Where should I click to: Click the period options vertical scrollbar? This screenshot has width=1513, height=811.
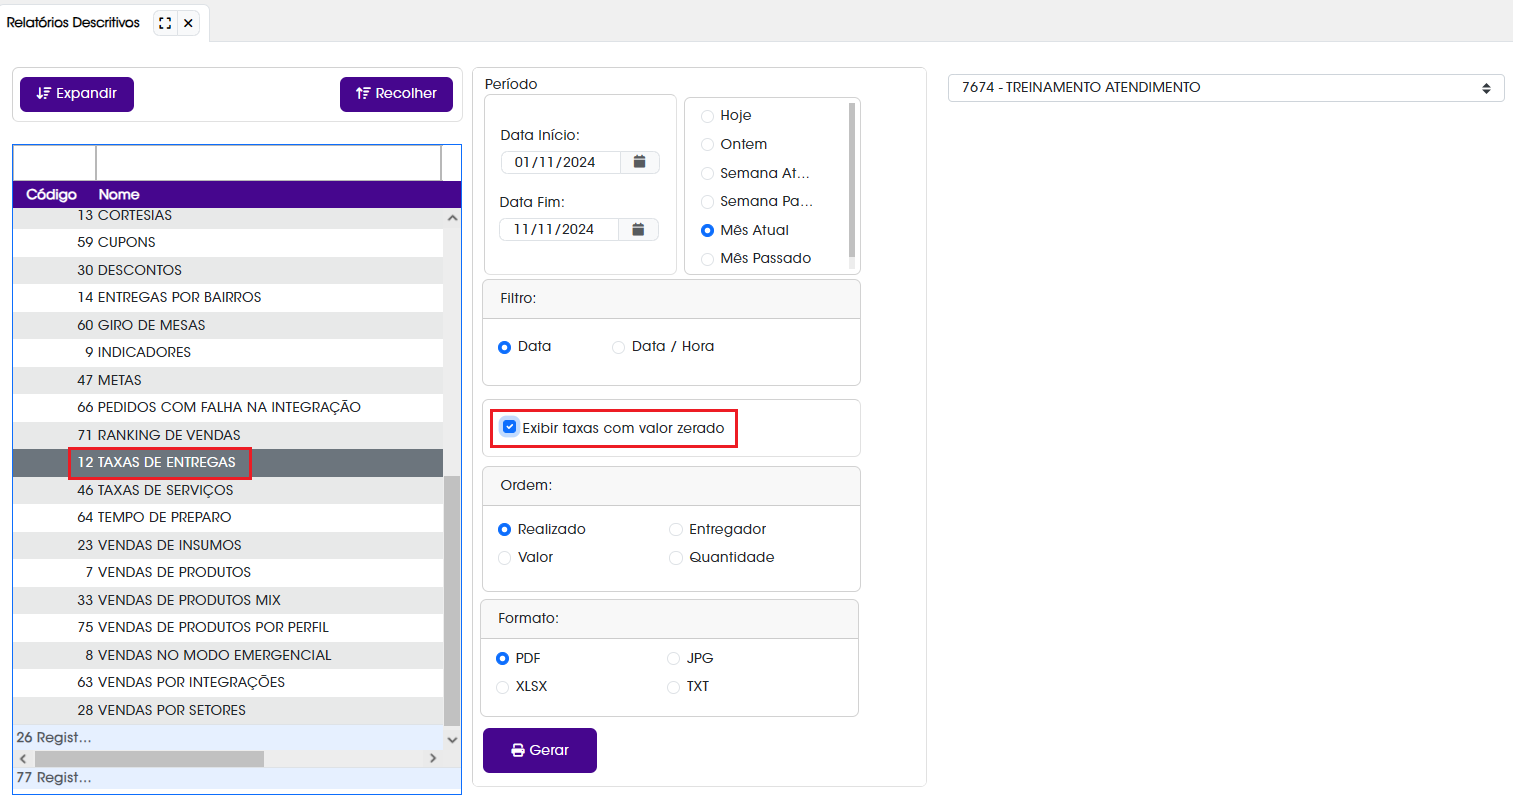click(x=852, y=180)
